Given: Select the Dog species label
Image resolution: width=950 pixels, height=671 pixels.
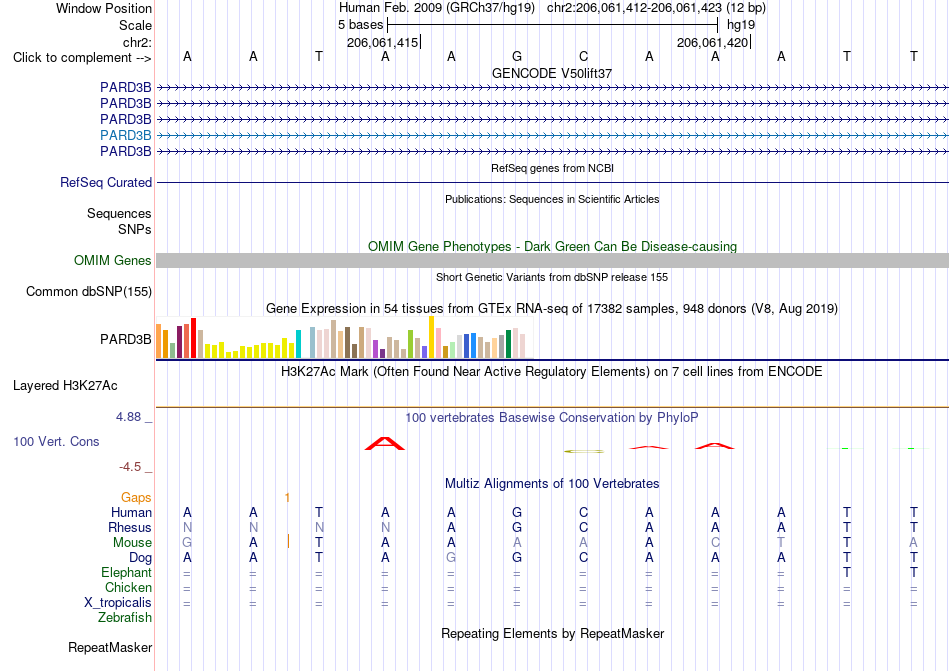Looking at the screenshot, I should click(140, 557).
